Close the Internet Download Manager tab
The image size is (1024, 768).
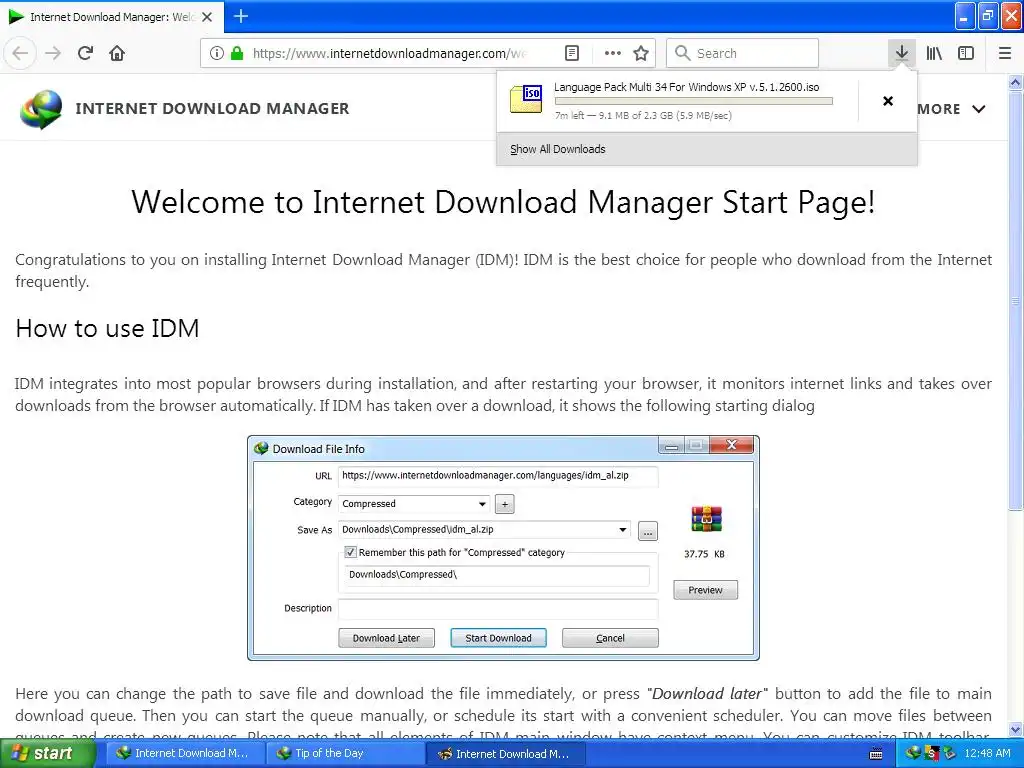pyautogui.click(x=207, y=17)
